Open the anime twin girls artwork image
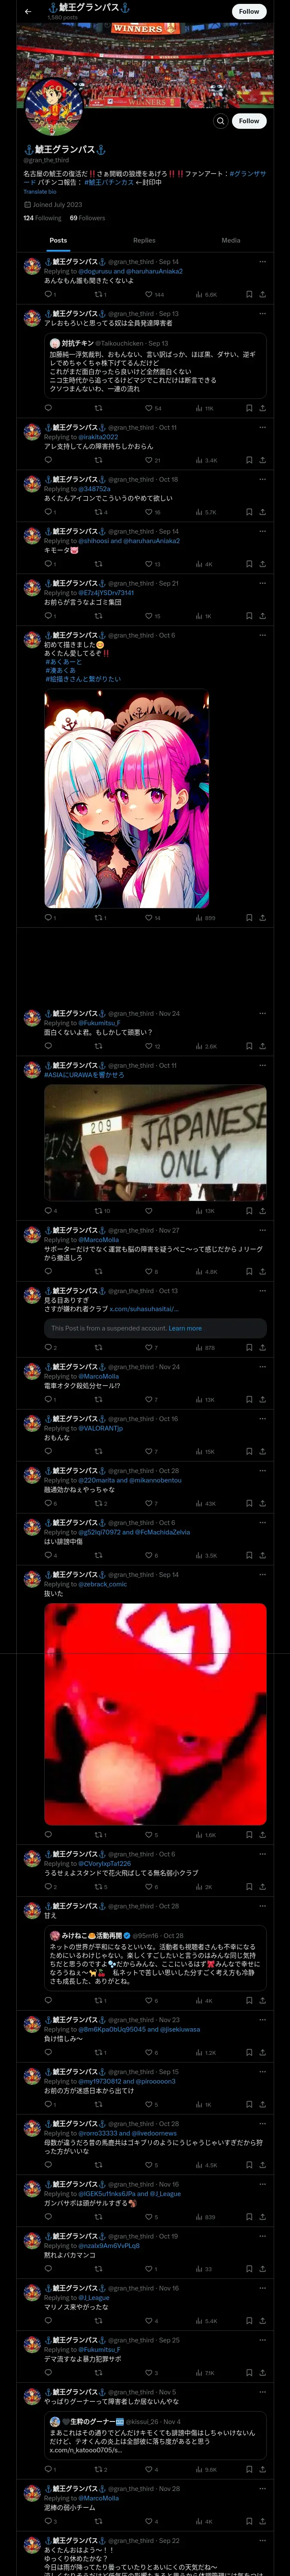Viewport: 290px width, 2576px height. (127, 799)
